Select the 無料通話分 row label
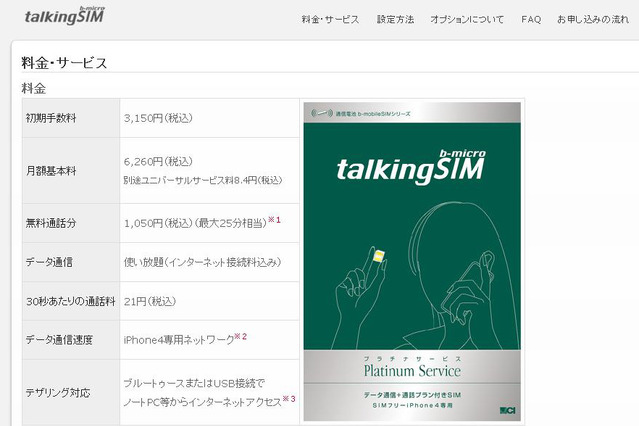 click(x=51, y=223)
